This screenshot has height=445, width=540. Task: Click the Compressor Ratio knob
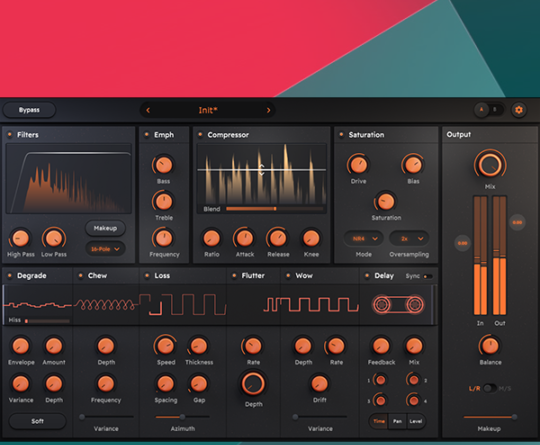pos(211,238)
